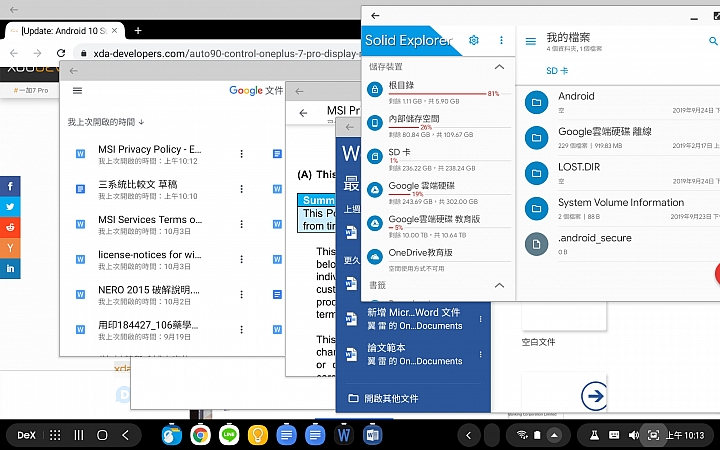Screen dimensions: 720x450
Task: Open NERO 2015 破解說明 document
Action: (149, 294)
